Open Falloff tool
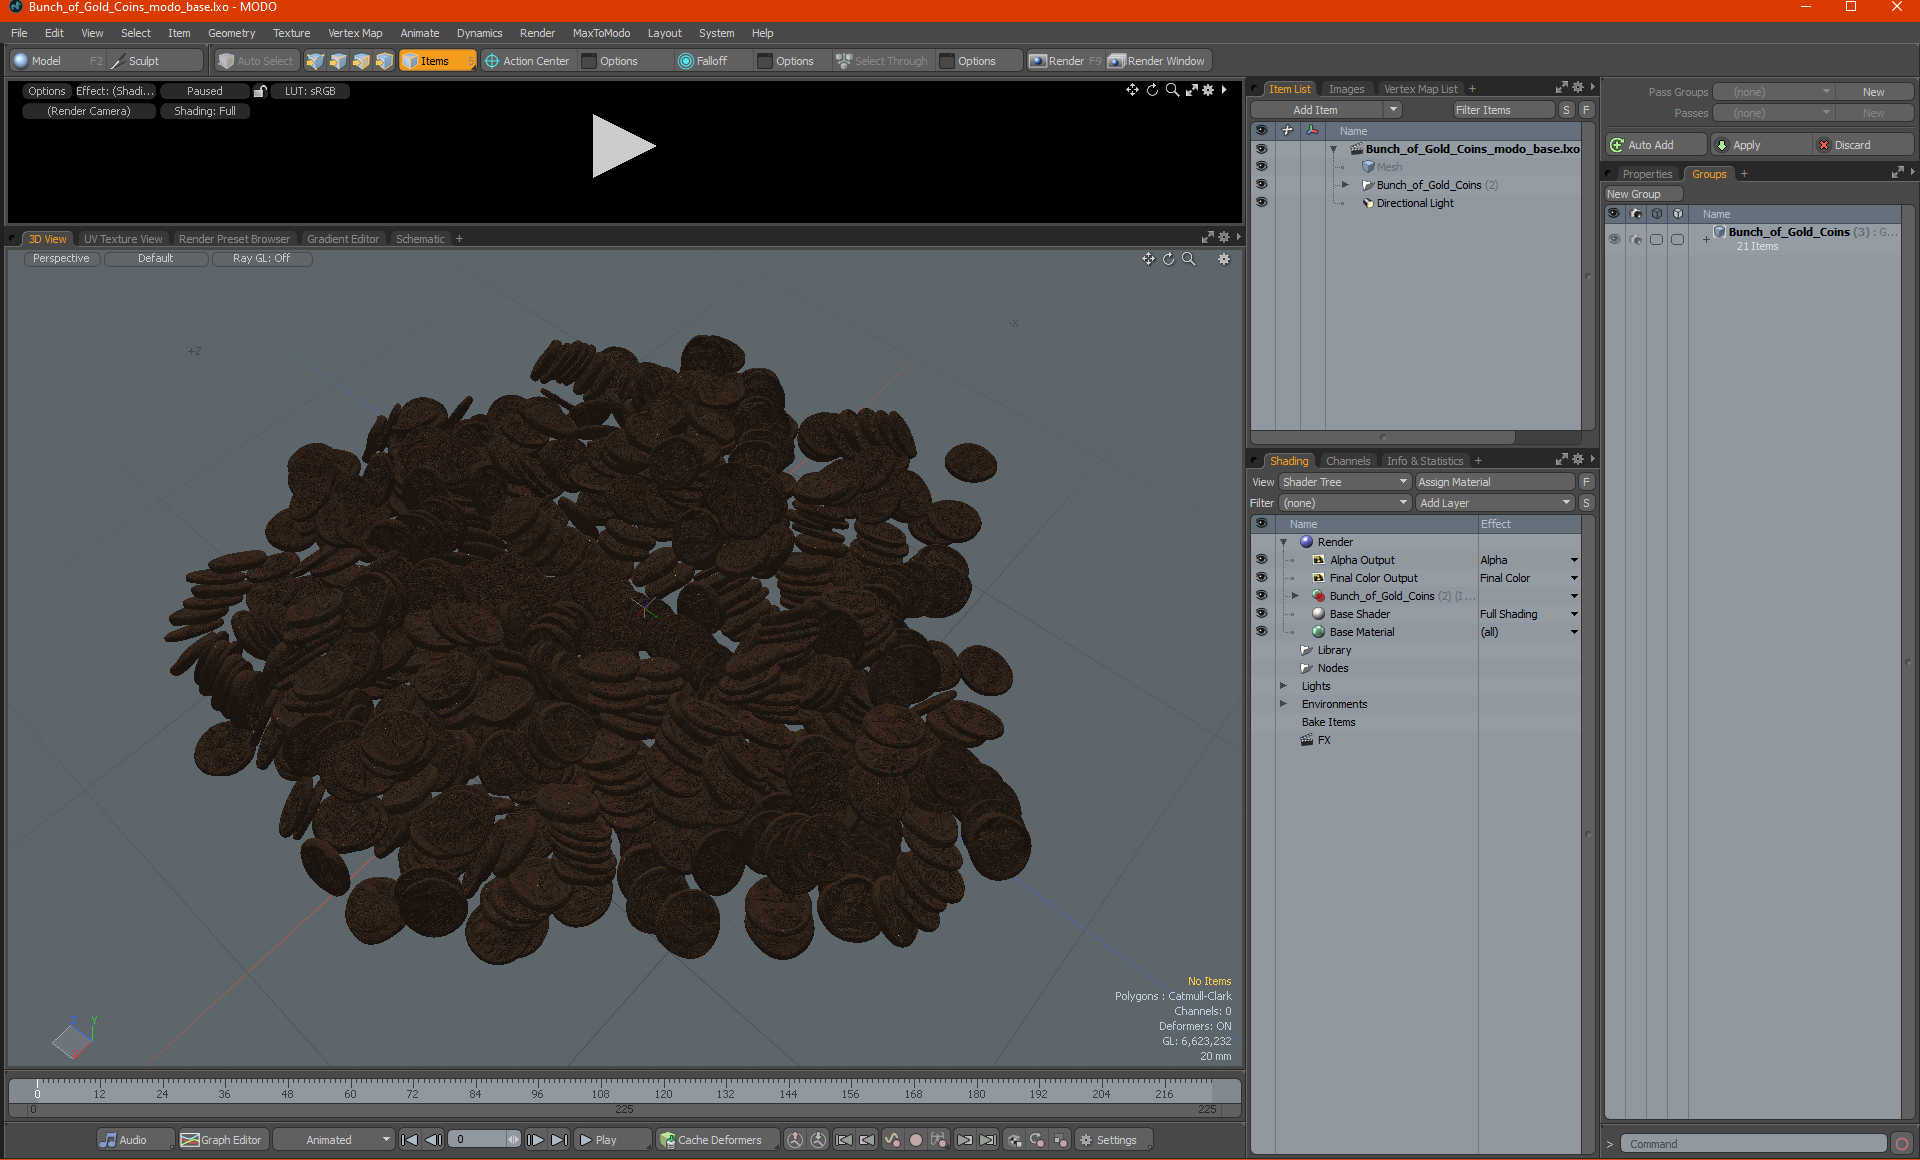 tap(703, 61)
